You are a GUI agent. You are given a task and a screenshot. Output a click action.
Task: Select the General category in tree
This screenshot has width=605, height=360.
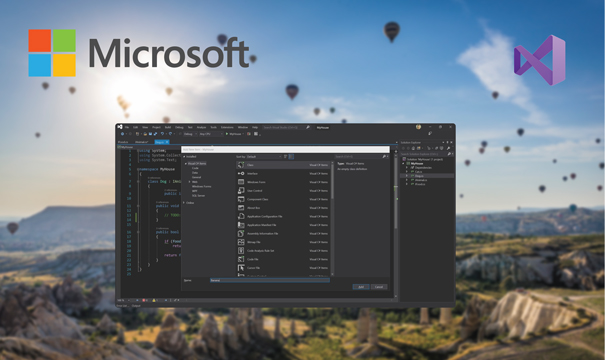click(x=196, y=177)
